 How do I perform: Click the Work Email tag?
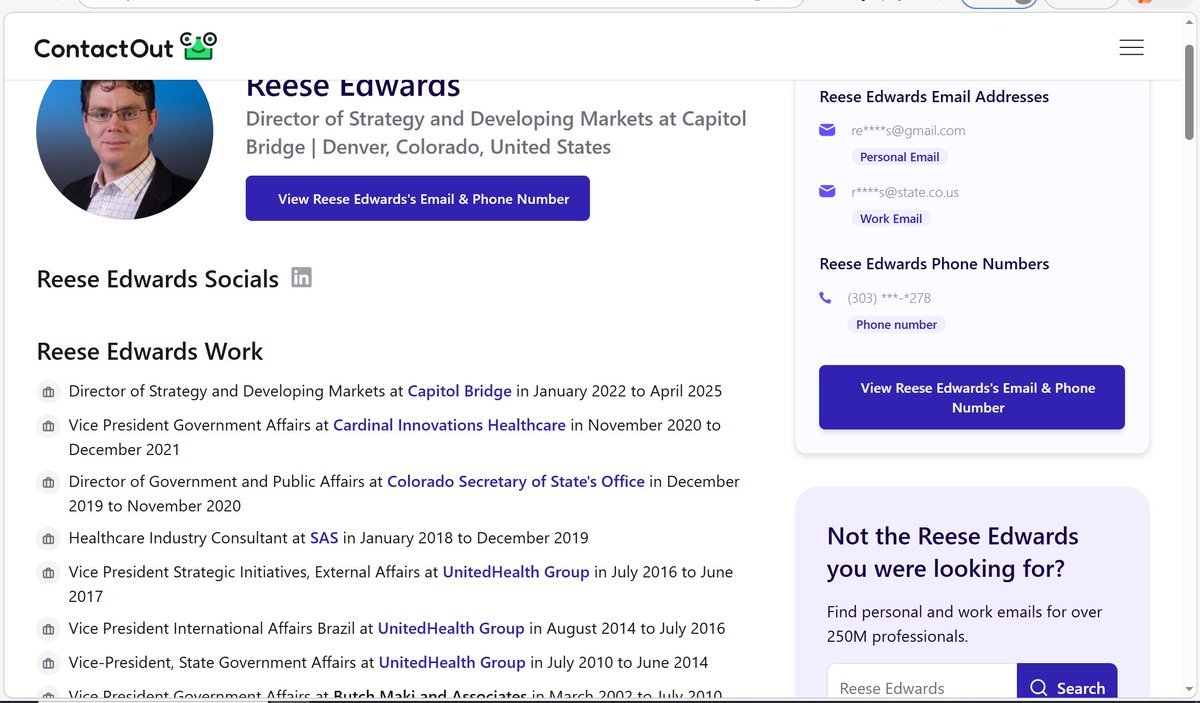(891, 218)
